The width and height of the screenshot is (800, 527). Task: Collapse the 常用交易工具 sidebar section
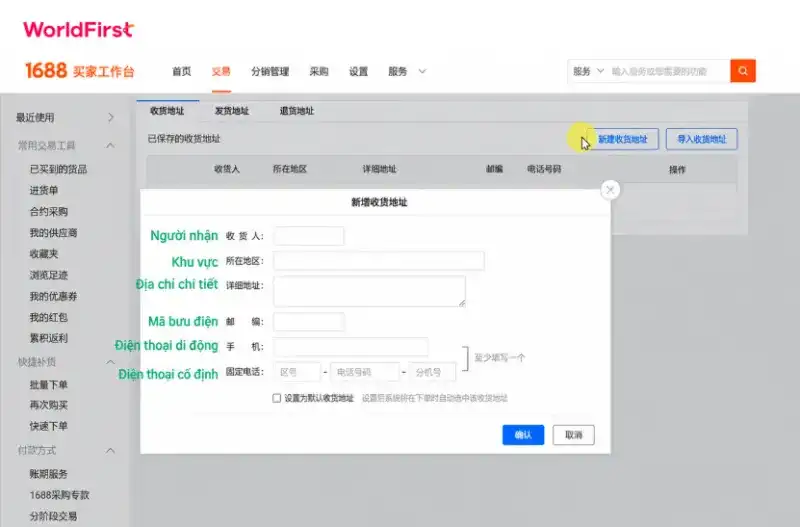(x=110, y=146)
